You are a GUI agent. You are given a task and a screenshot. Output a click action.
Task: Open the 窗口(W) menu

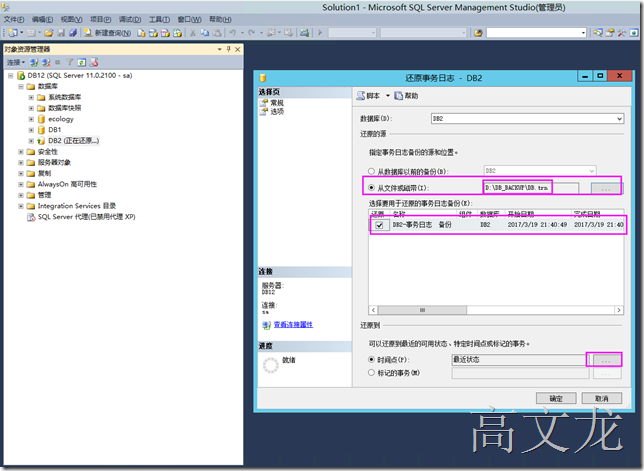(189, 19)
